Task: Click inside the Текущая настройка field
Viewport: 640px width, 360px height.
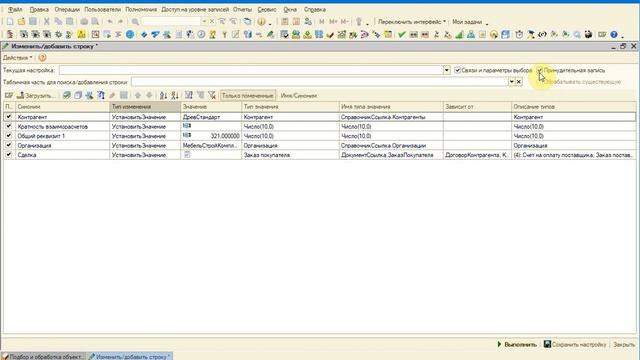Action: (251, 70)
